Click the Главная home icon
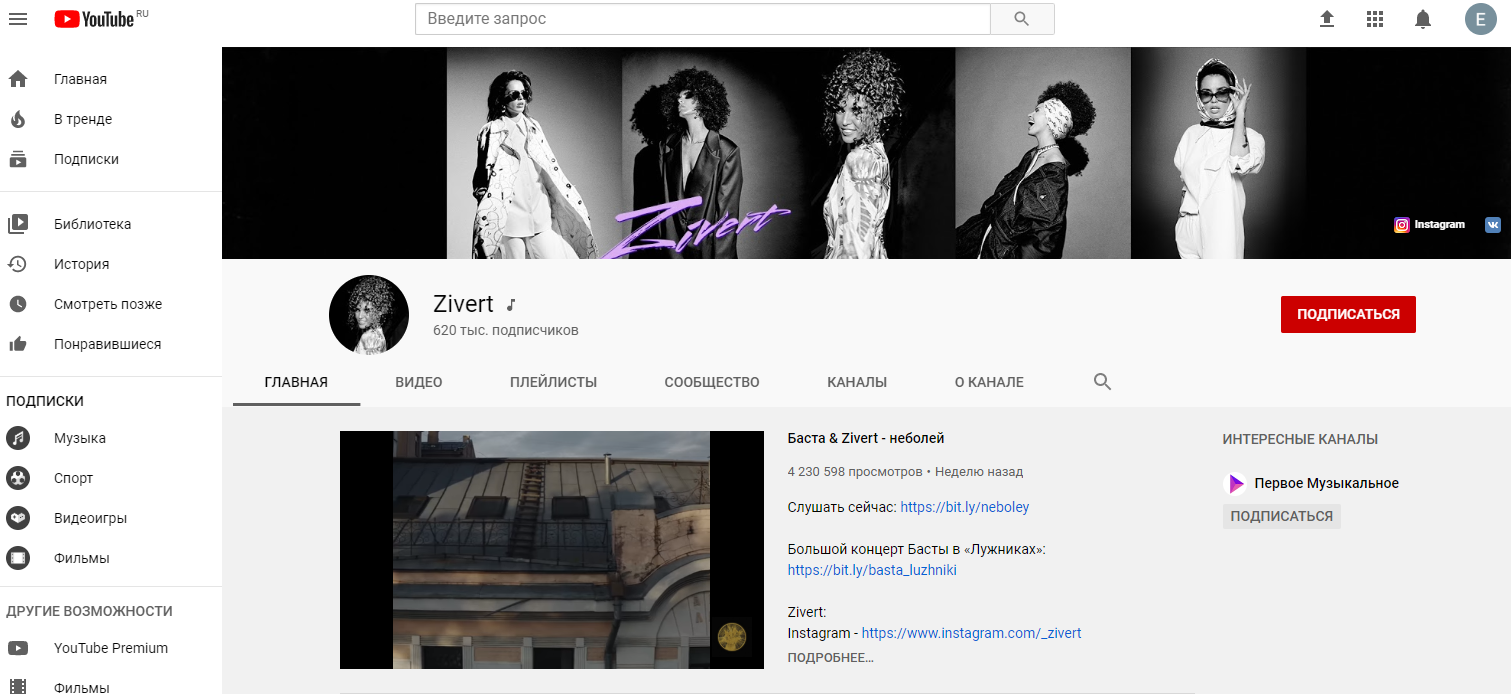 click(18, 79)
